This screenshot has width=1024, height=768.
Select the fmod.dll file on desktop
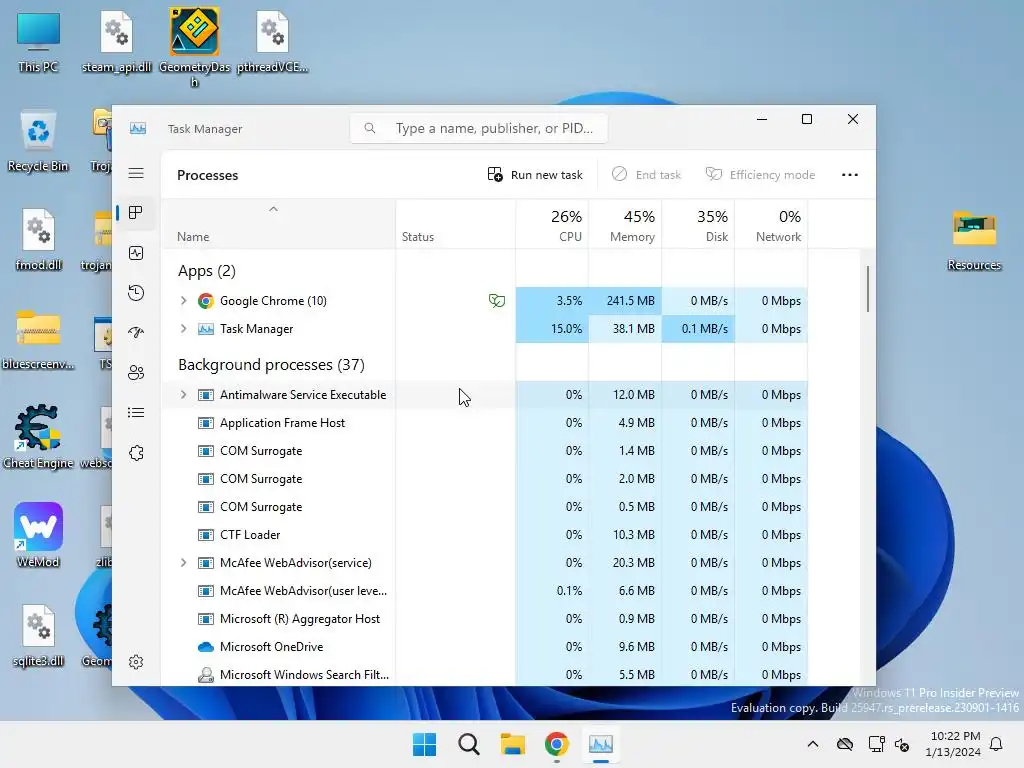pyautogui.click(x=38, y=239)
